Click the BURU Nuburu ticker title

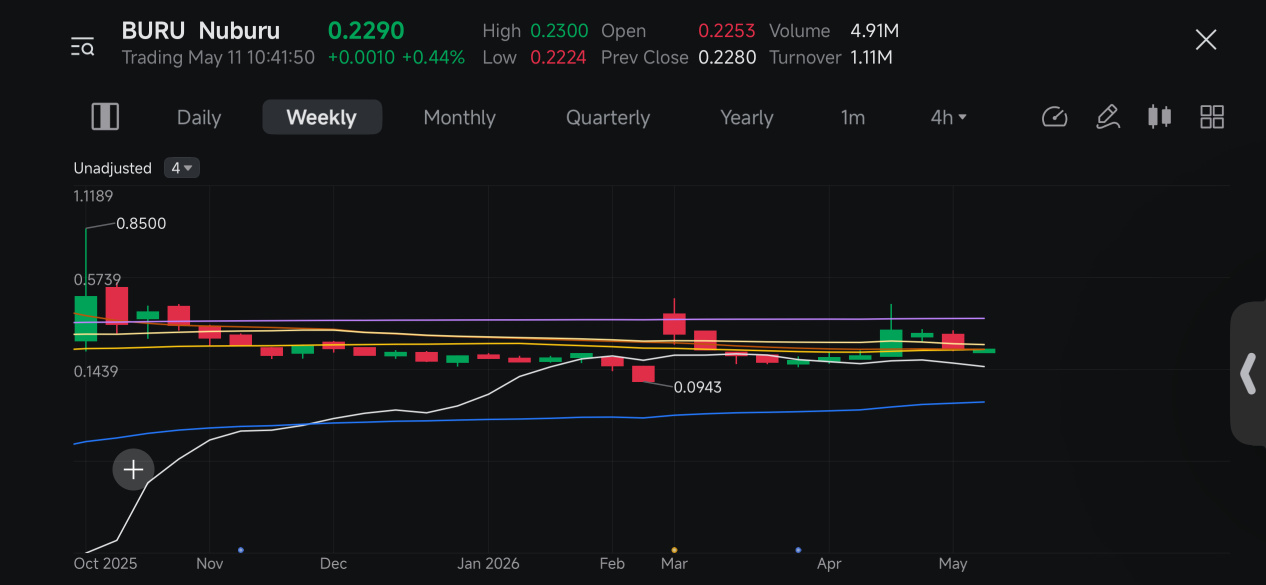[x=201, y=31]
